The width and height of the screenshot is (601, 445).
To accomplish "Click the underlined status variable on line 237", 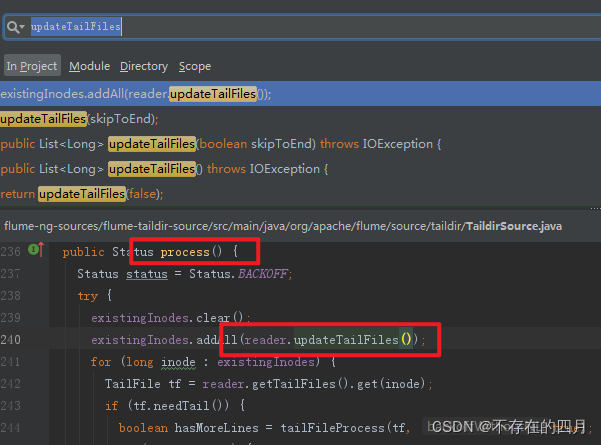I will [147, 274].
